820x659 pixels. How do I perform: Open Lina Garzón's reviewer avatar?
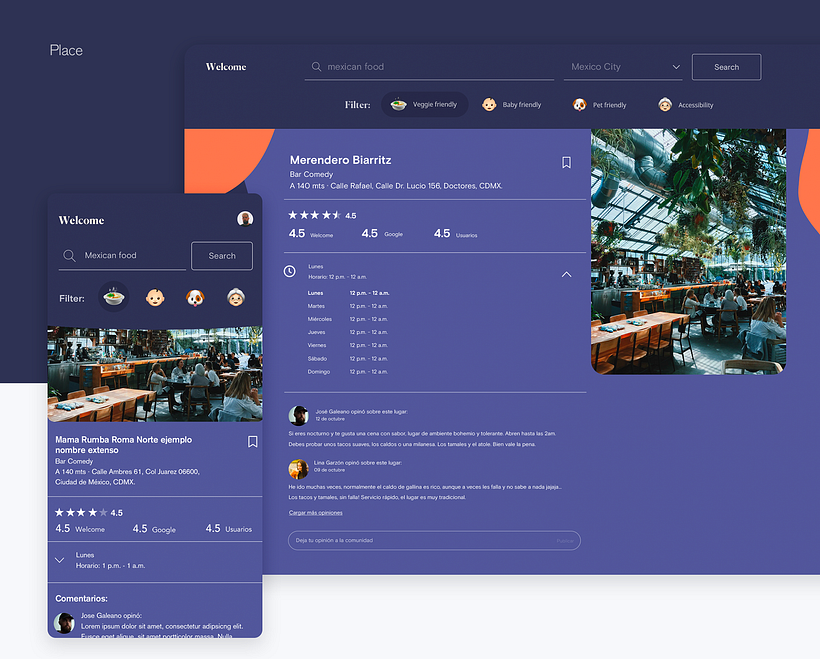(x=298, y=469)
